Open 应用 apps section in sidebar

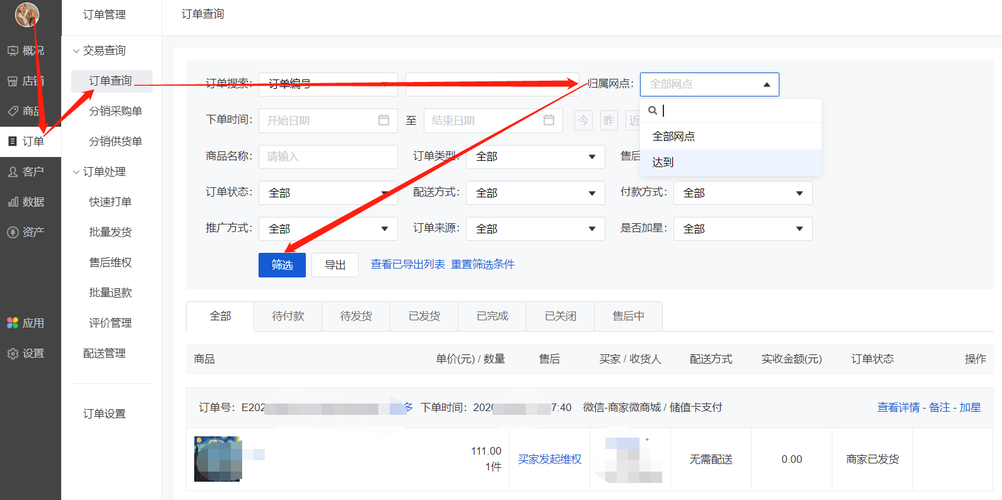pyautogui.click(x=26, y=323)
